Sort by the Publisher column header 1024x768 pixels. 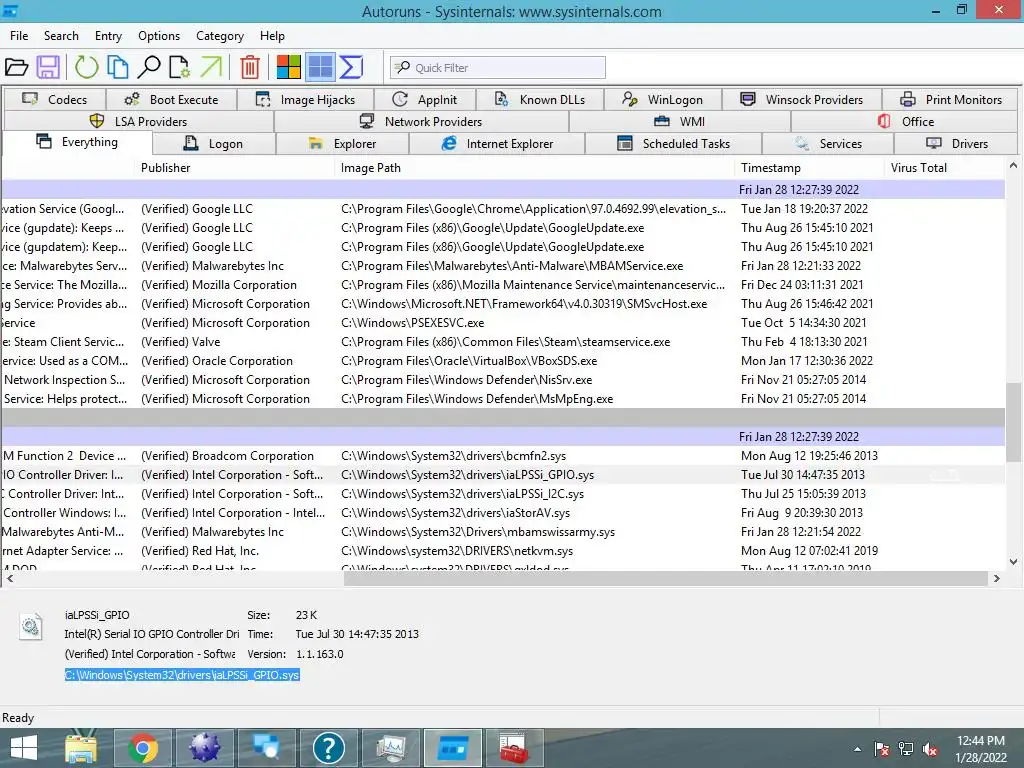(234, 168)
